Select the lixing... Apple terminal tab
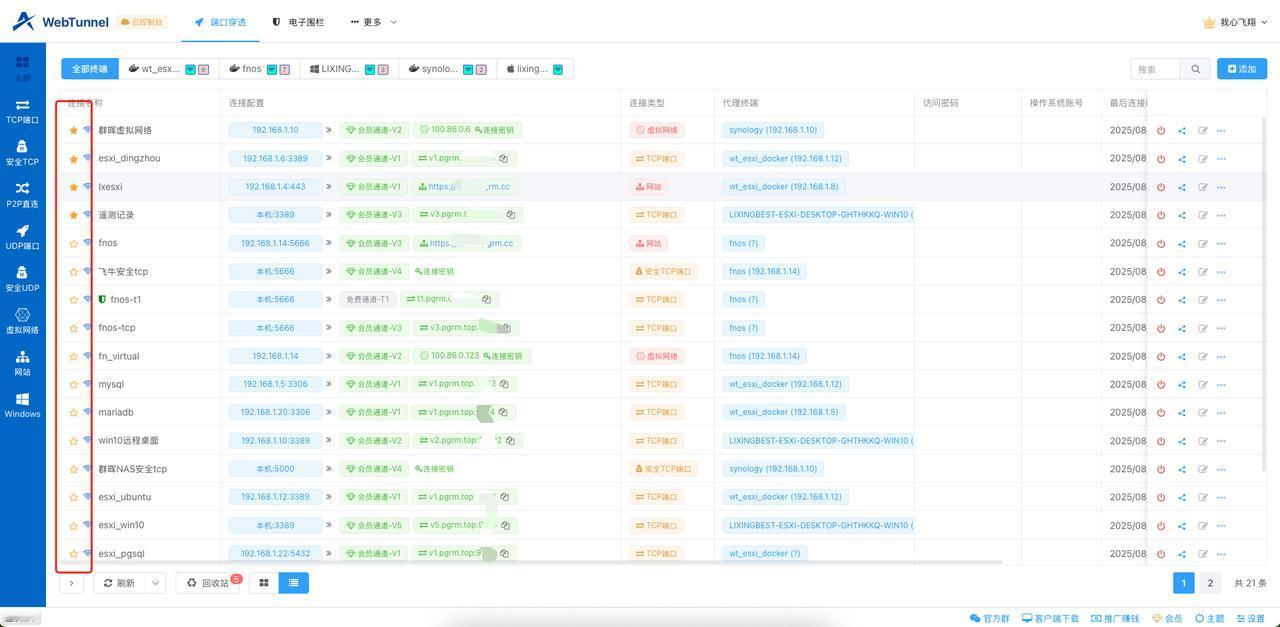Image resolution: width=1280 pixels, height=627 pixels. [x=534, y=69]
